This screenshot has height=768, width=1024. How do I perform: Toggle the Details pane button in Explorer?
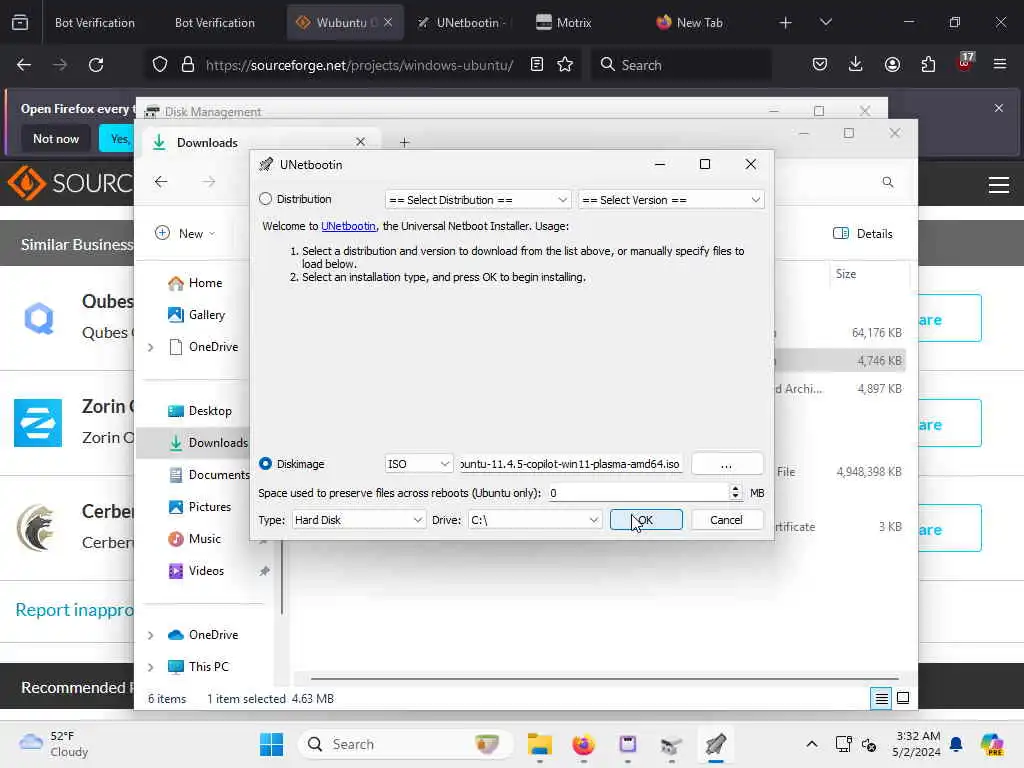(863, 233)
